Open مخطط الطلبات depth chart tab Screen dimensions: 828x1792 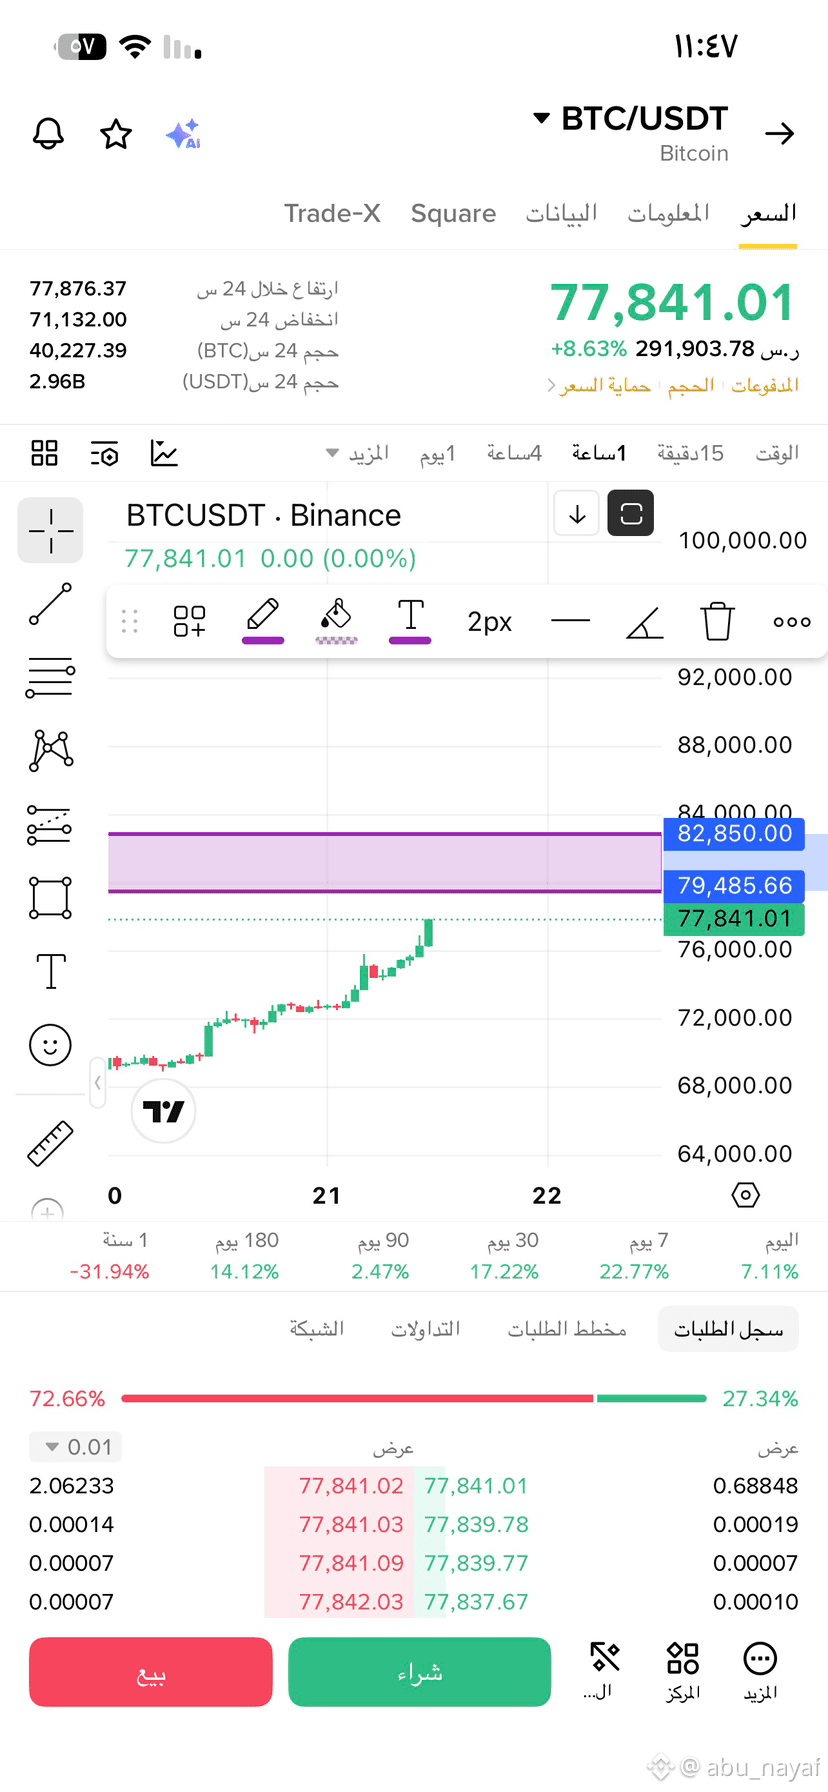click(x=567, y=1329)
